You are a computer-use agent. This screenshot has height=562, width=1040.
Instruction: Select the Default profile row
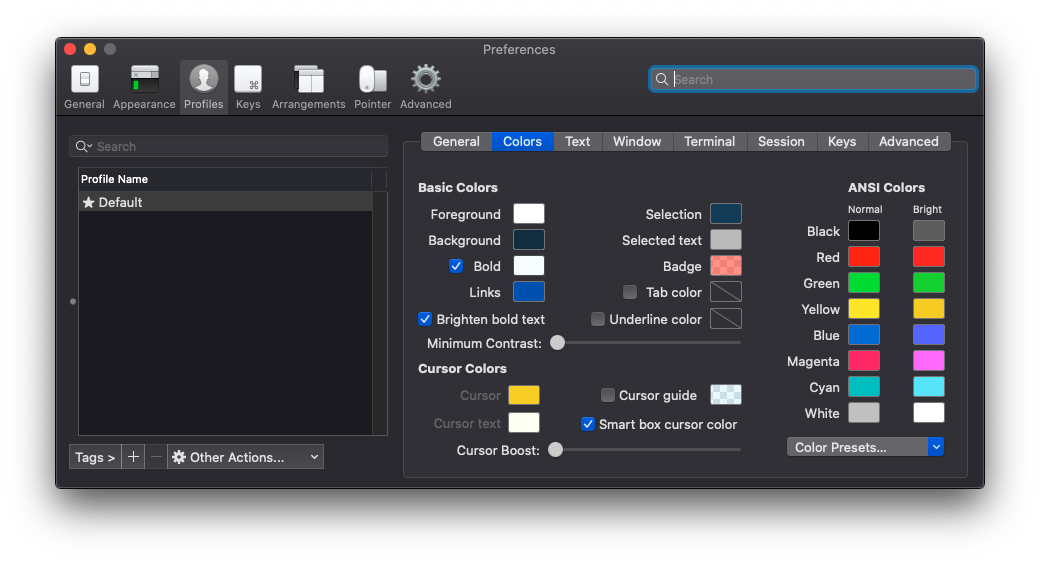(226, 202)
